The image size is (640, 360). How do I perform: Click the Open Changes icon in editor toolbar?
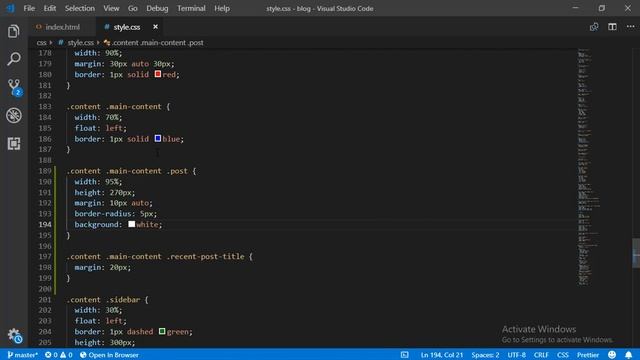(594, 27)
